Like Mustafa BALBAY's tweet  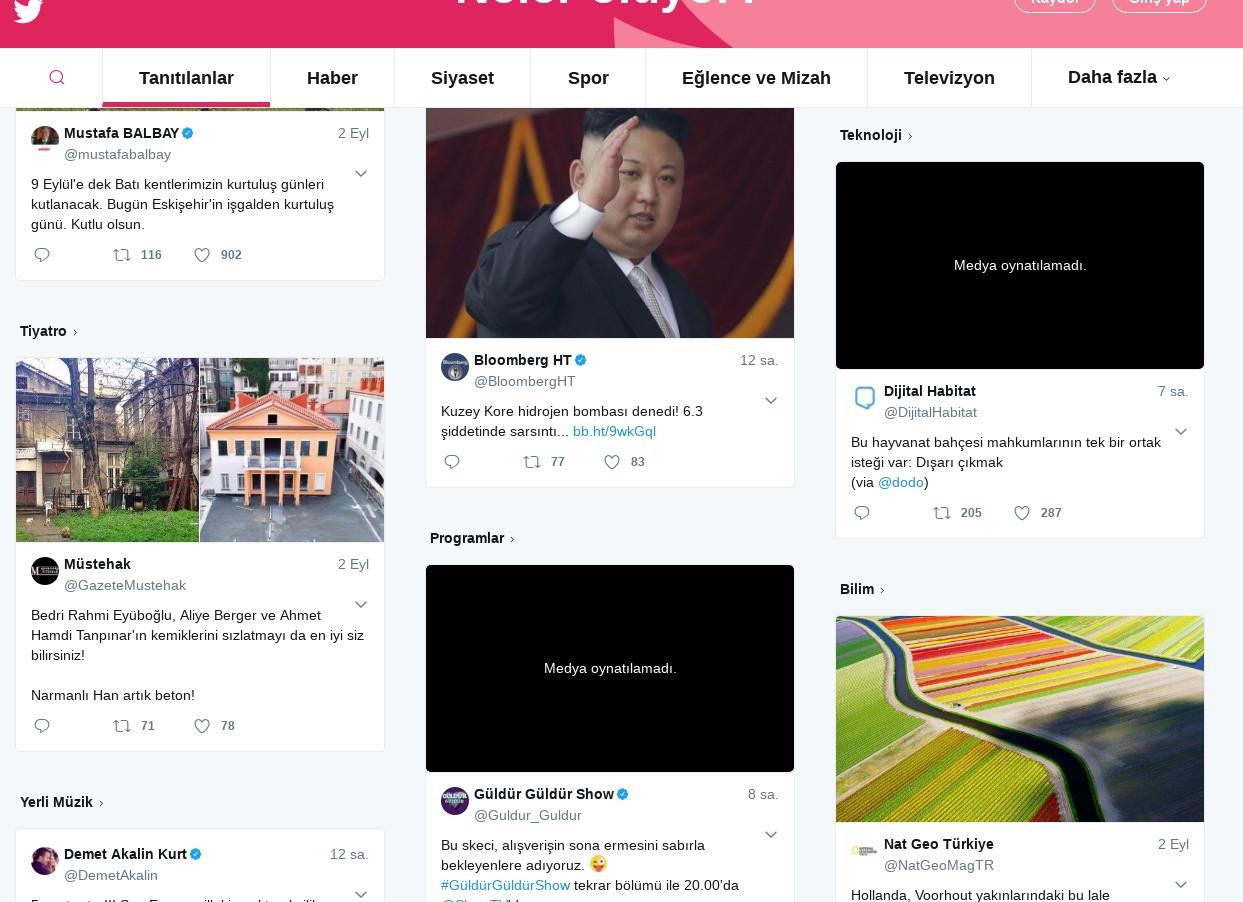[202, 255]
